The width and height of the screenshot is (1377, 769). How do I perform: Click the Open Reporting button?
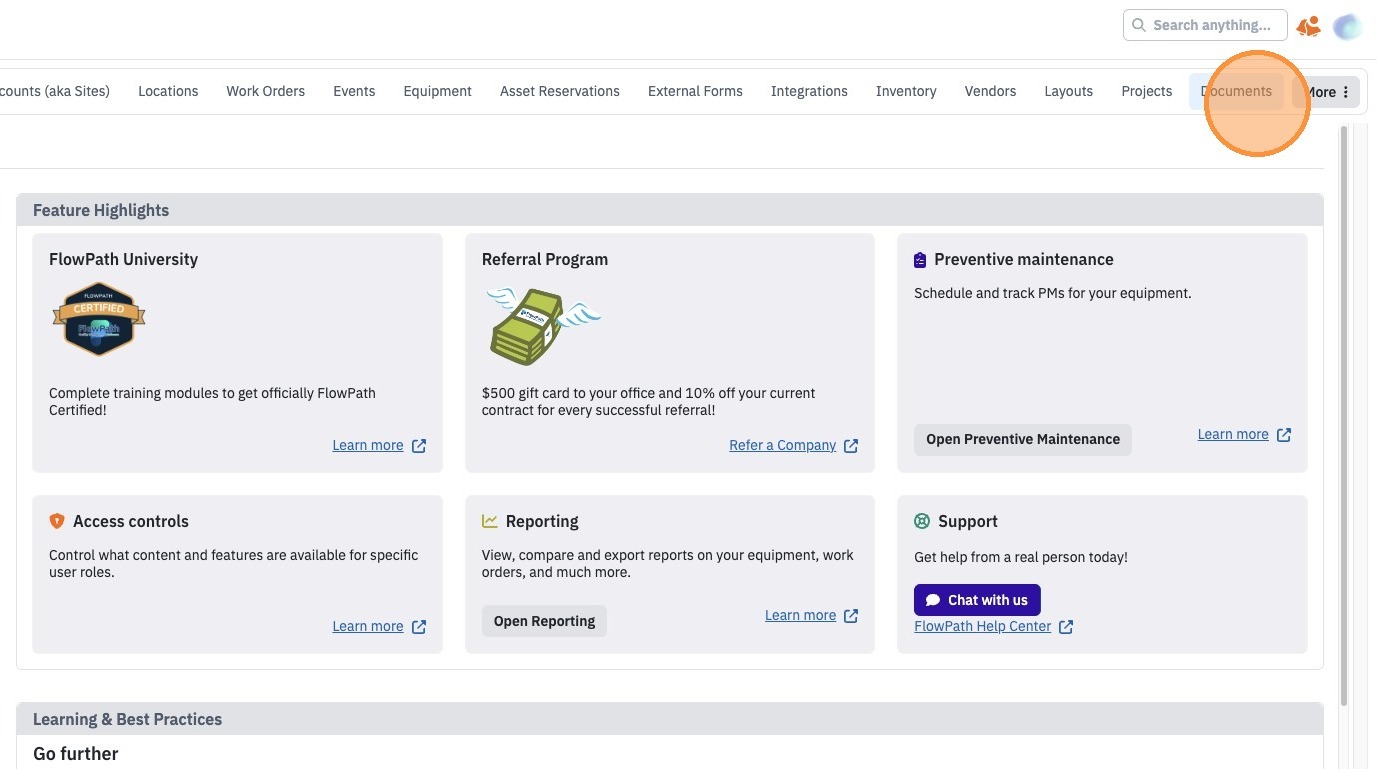point(544,621)
